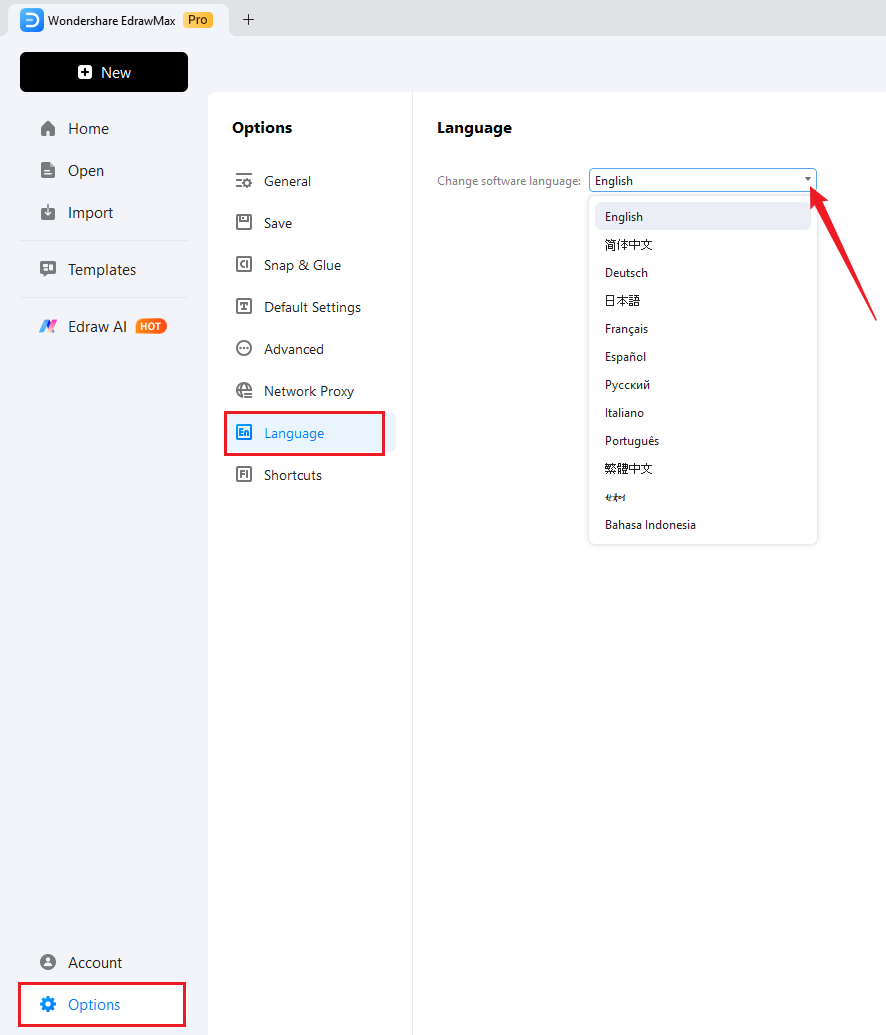Click the Shortcuts icon in Options
Screen dimensions: 886x1035
244,475
